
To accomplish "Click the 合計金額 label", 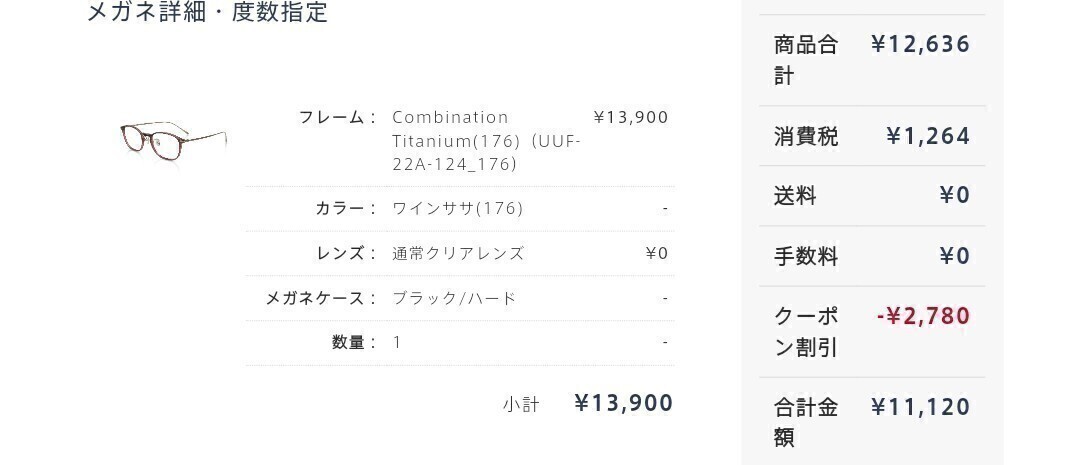I will point(805,423).
